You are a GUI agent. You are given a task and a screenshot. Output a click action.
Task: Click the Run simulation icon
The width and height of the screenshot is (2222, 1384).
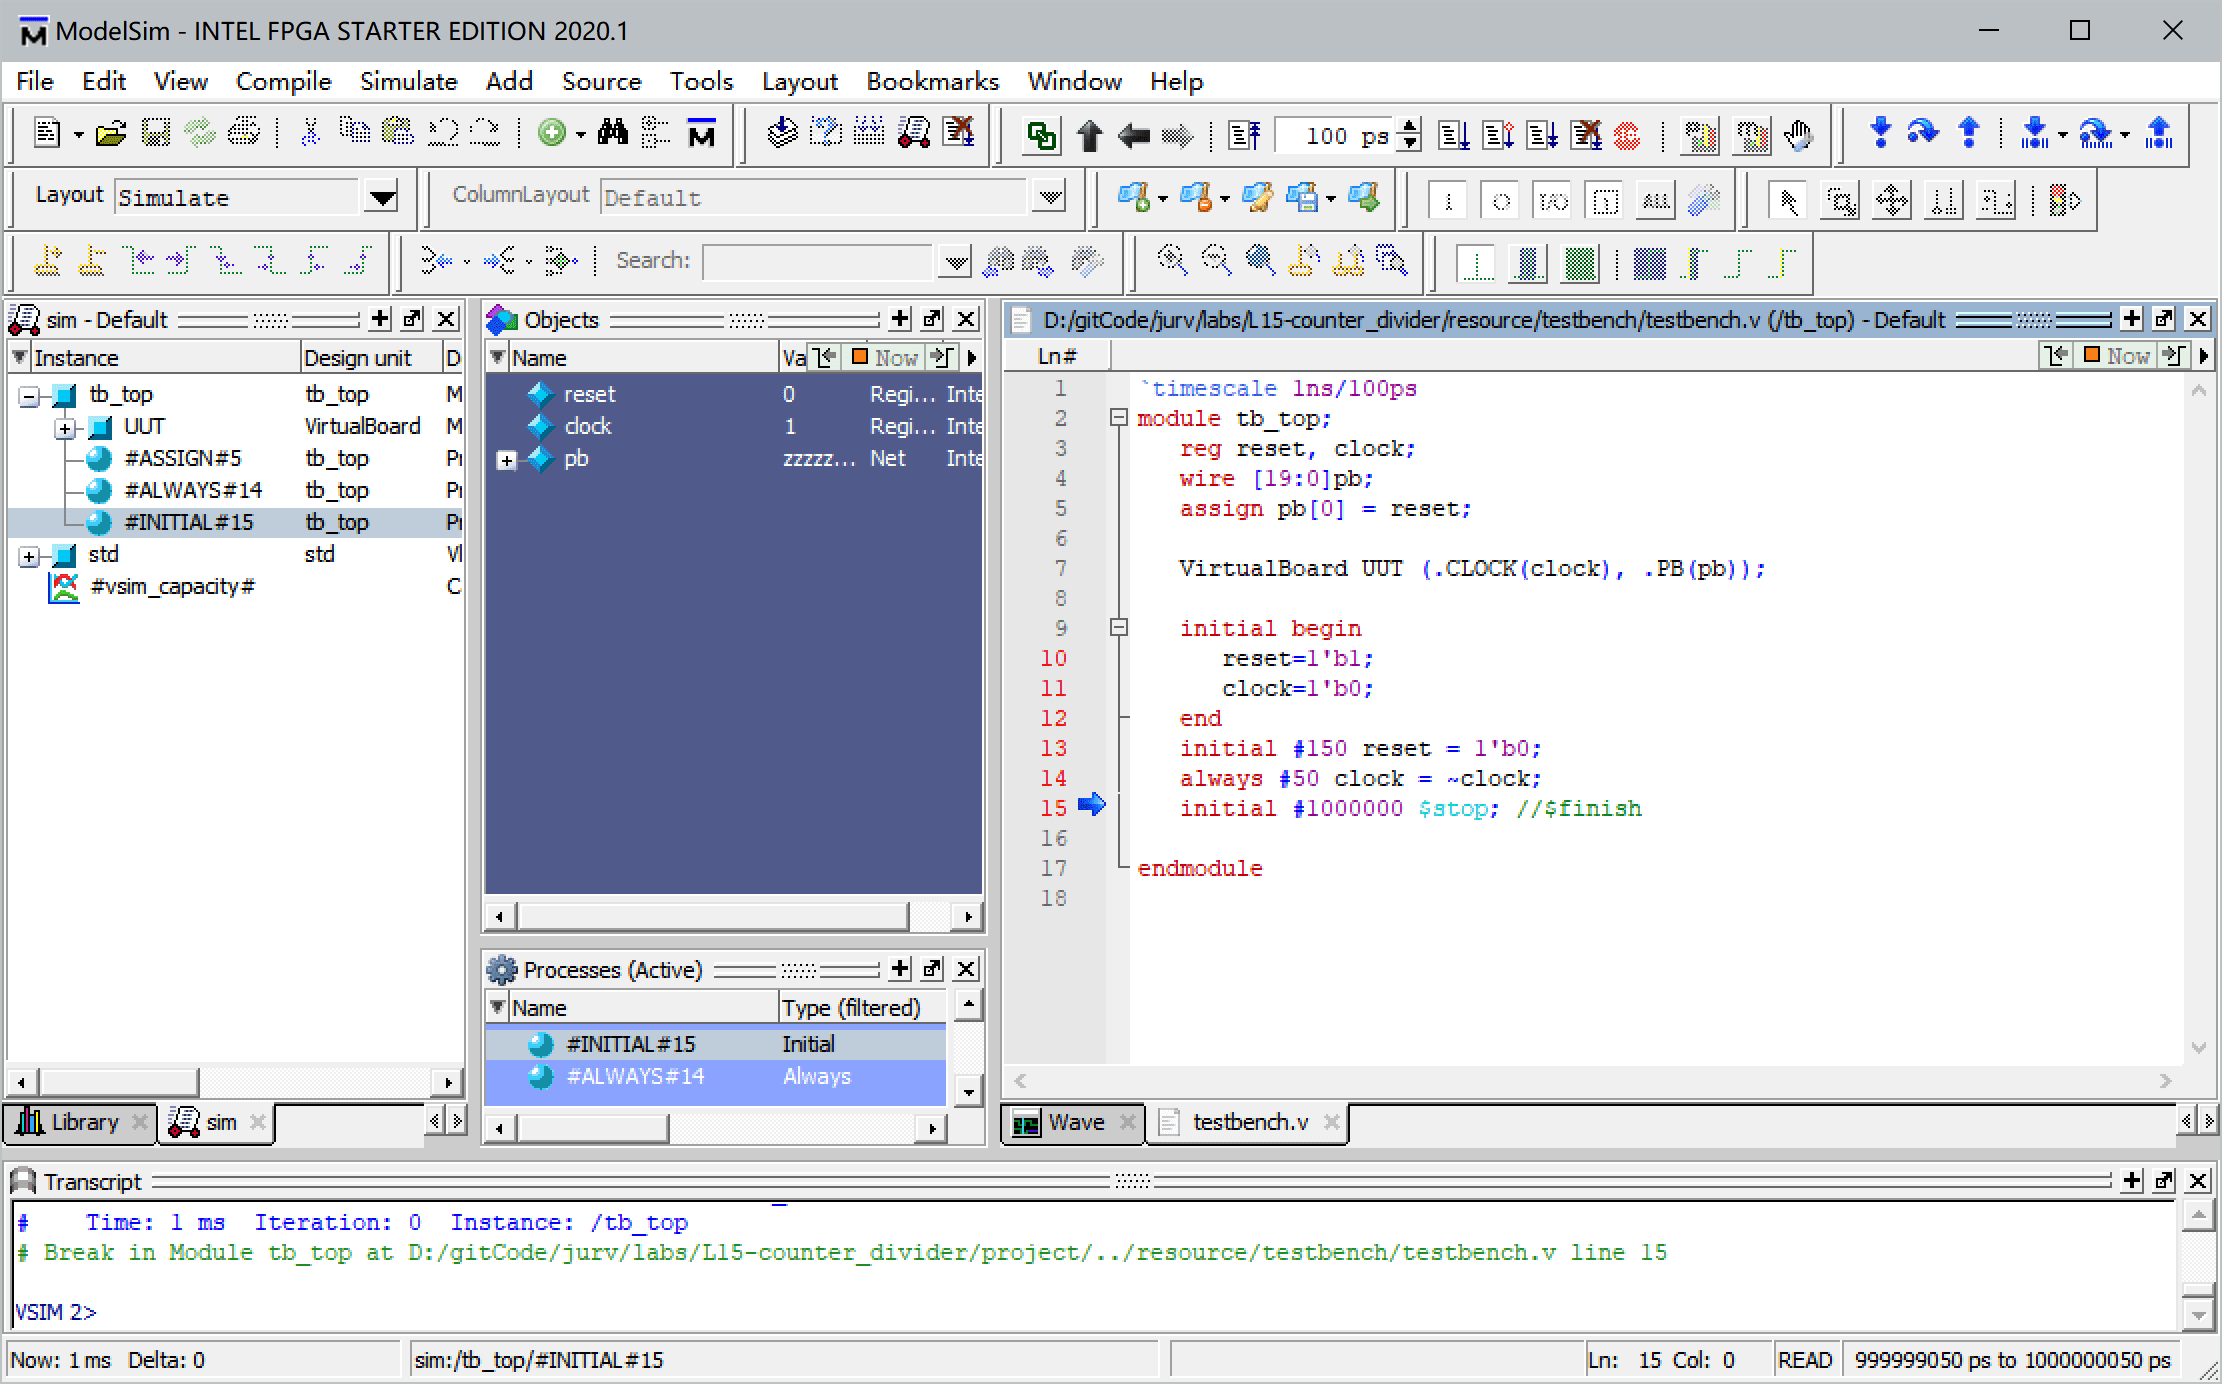pyautogui.click(x=1453, y=135)
